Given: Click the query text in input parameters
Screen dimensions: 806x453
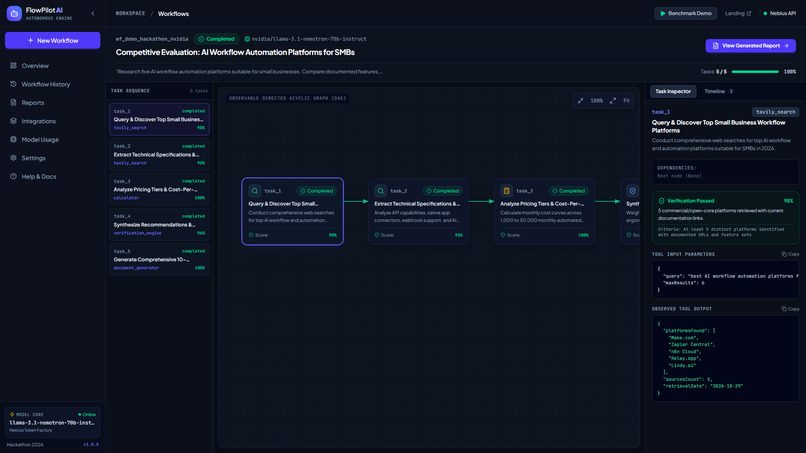Looking at the screenshot, I should pyautogui.click(x=731, y=276).
